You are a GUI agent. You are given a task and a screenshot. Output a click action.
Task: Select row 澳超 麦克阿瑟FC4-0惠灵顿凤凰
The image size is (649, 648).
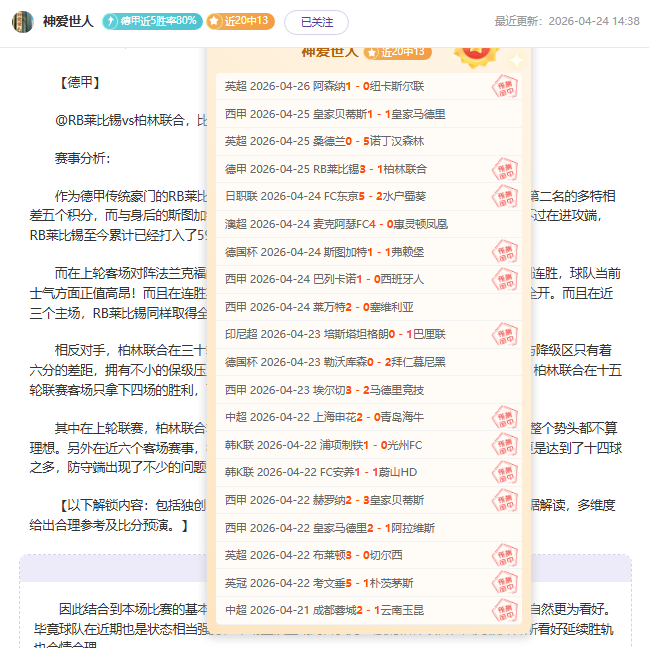369,224
